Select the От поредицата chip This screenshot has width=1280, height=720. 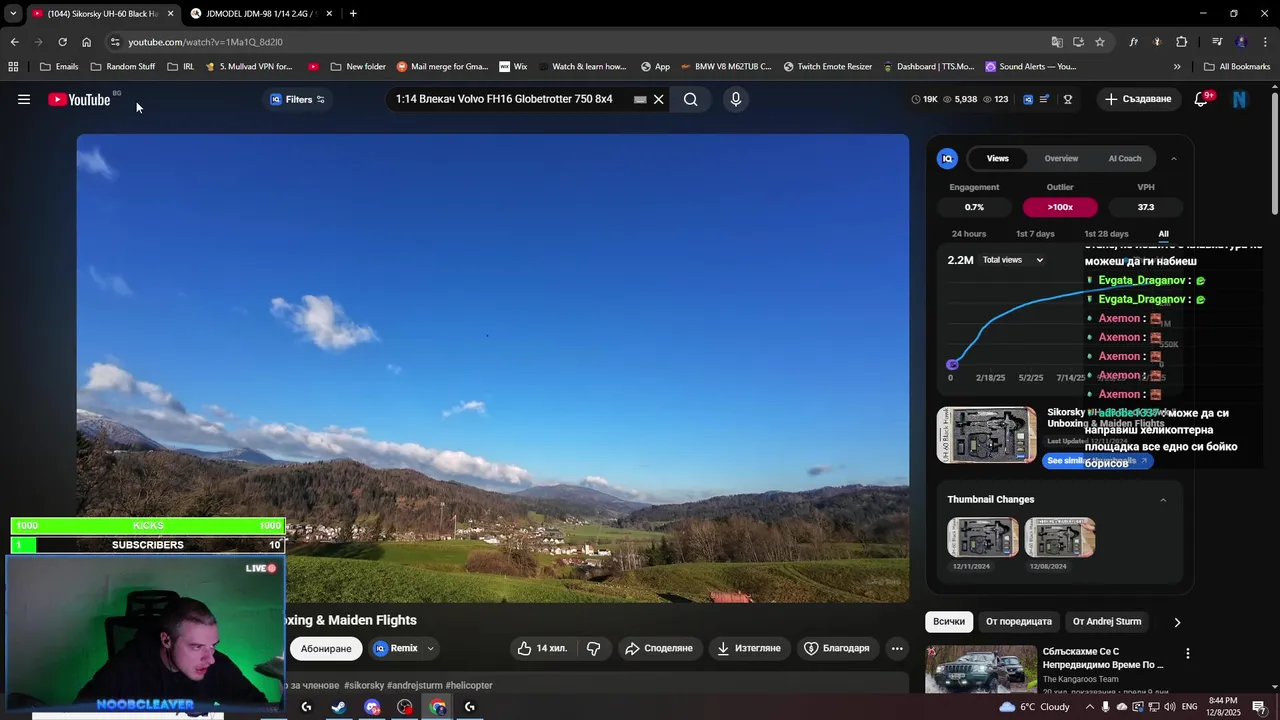pyautogui.click(x=1019, y=621)
